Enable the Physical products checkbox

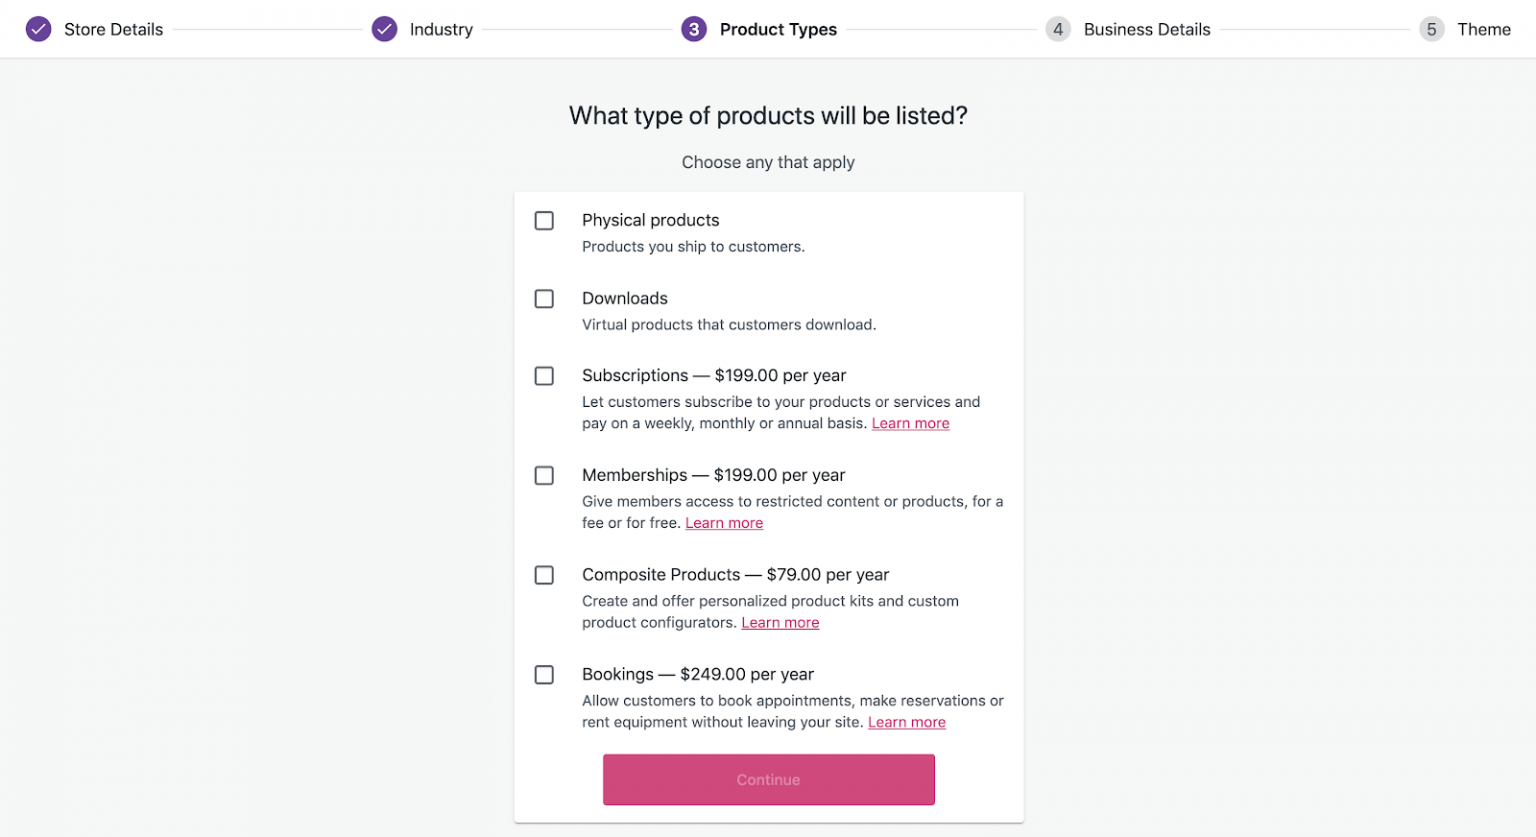click(544, 220)
